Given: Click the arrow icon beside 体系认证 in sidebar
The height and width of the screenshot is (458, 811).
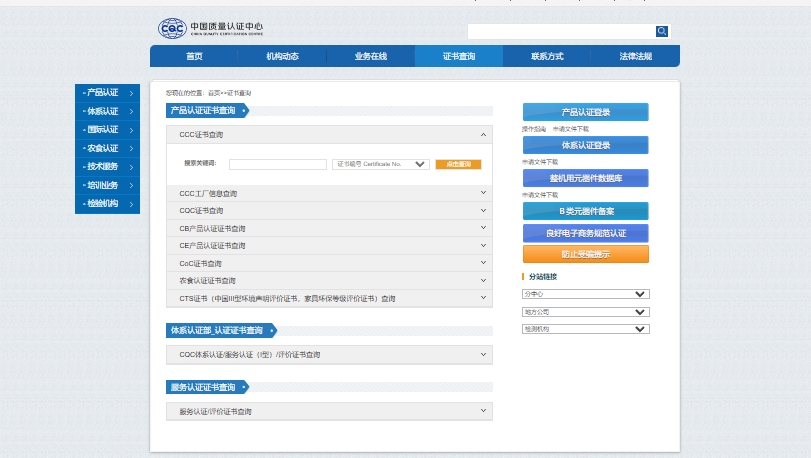Looking at the screenshot, I should tap(131, 111).
